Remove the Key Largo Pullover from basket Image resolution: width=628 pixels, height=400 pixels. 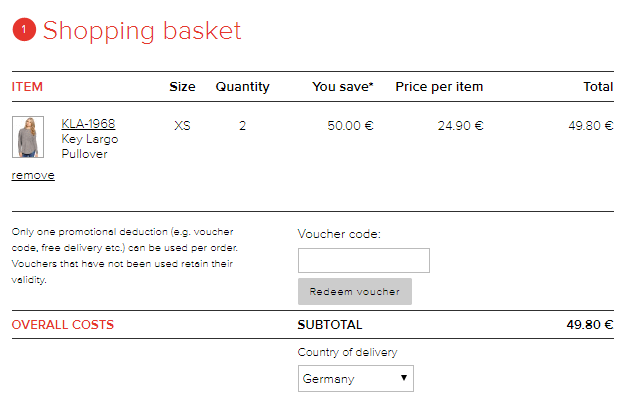pyautogui.click(x=33, y=175)
